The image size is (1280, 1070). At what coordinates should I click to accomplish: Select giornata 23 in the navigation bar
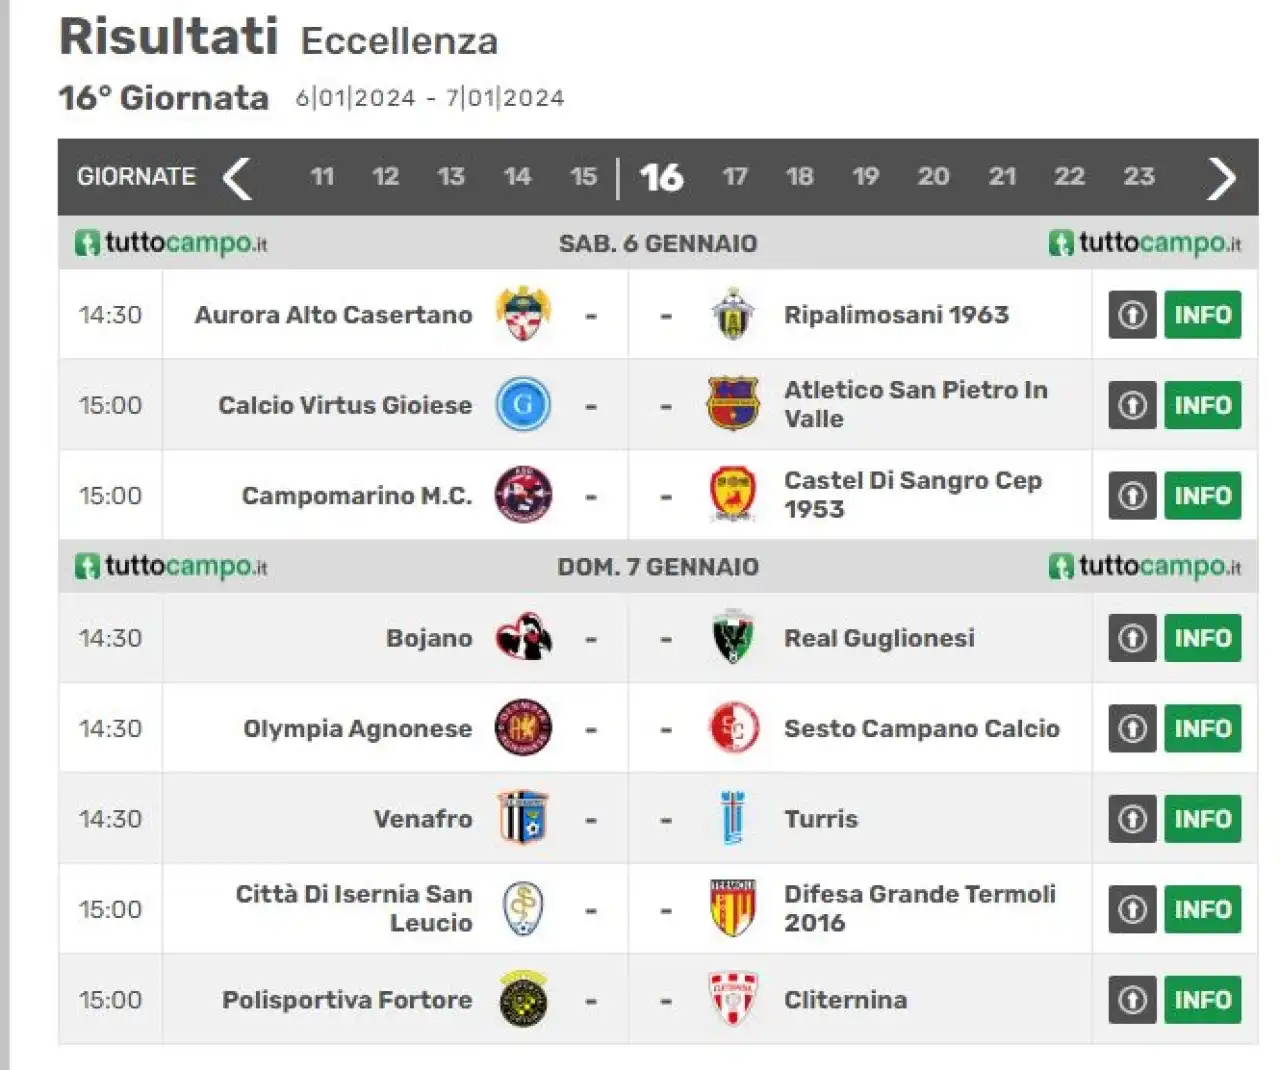click(1138, 177)
